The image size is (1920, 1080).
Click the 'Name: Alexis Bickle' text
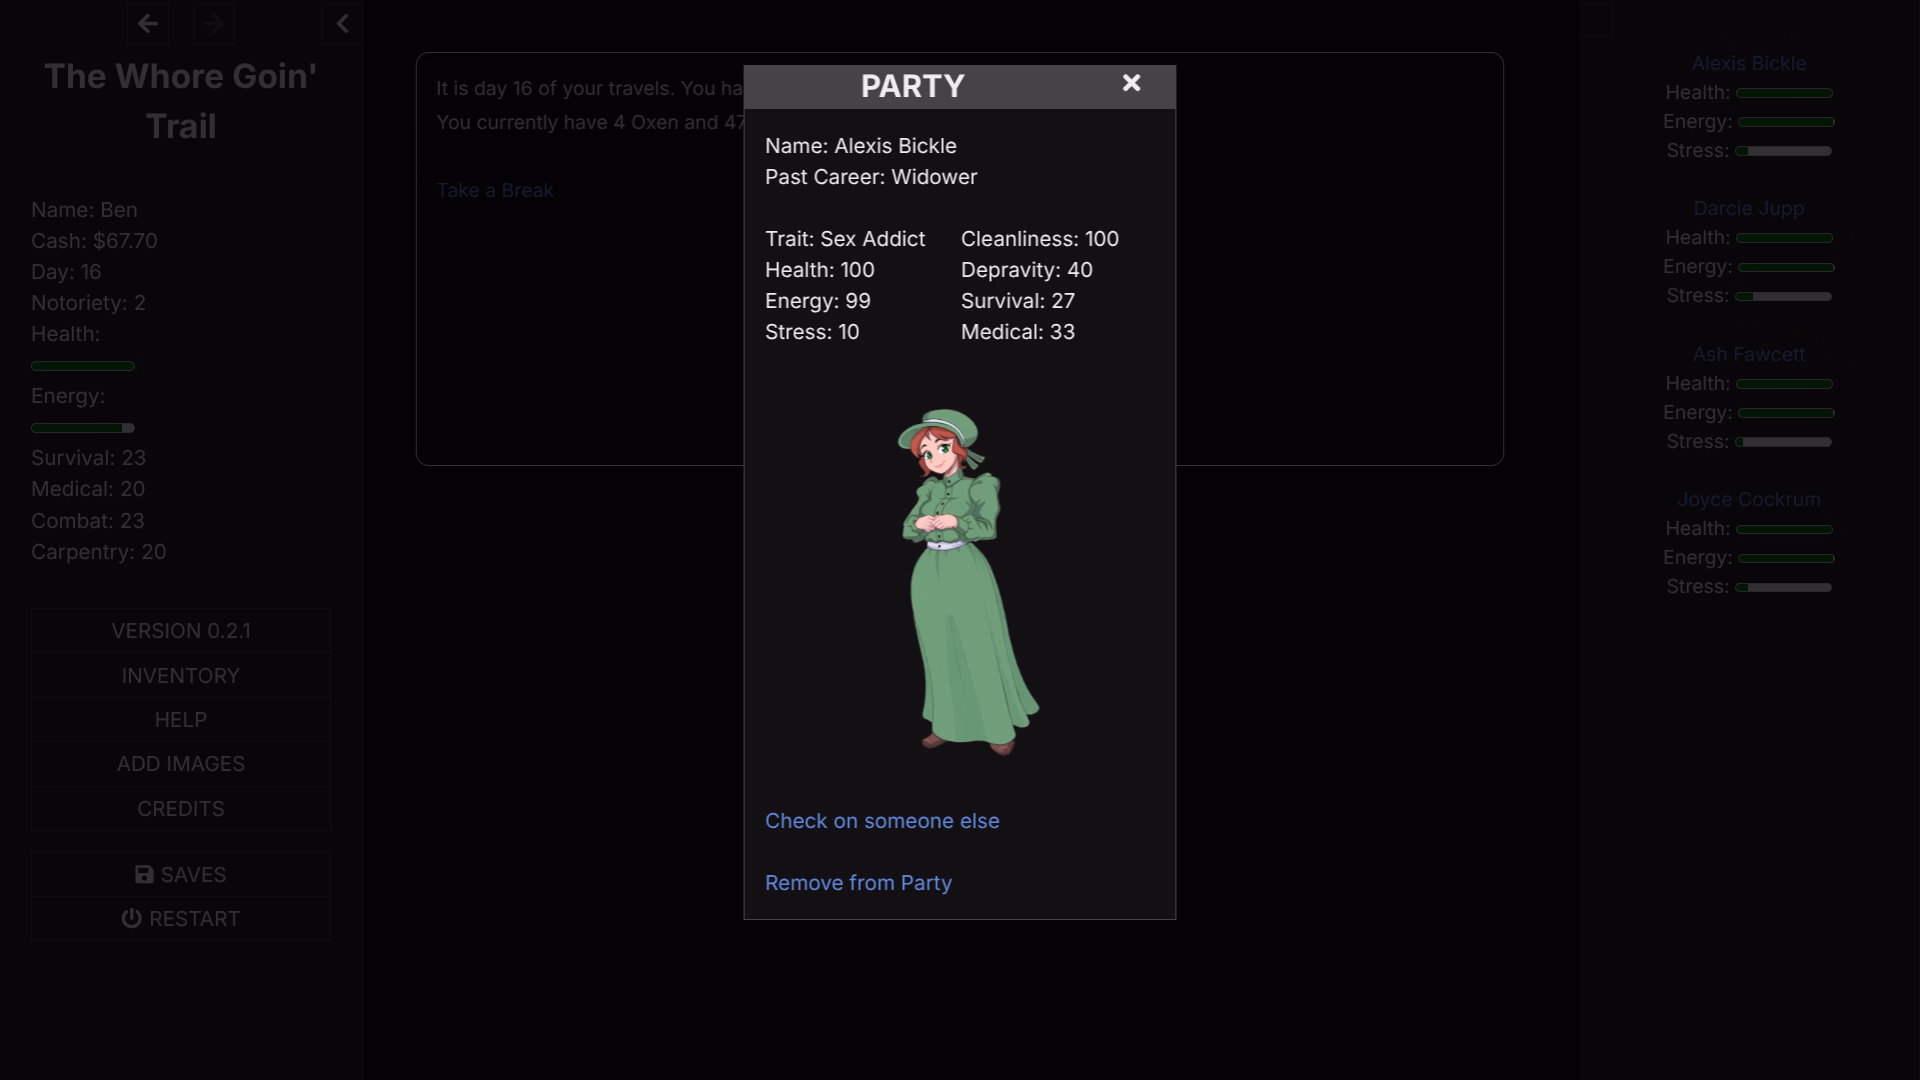(861, 146)
